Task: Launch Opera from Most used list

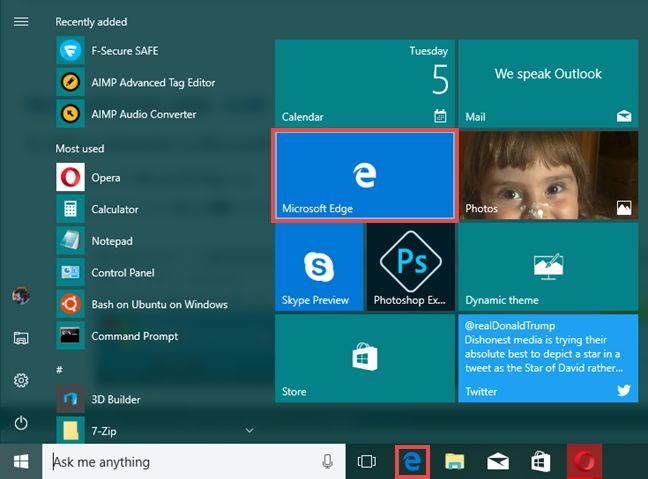Action: [155, 177]
